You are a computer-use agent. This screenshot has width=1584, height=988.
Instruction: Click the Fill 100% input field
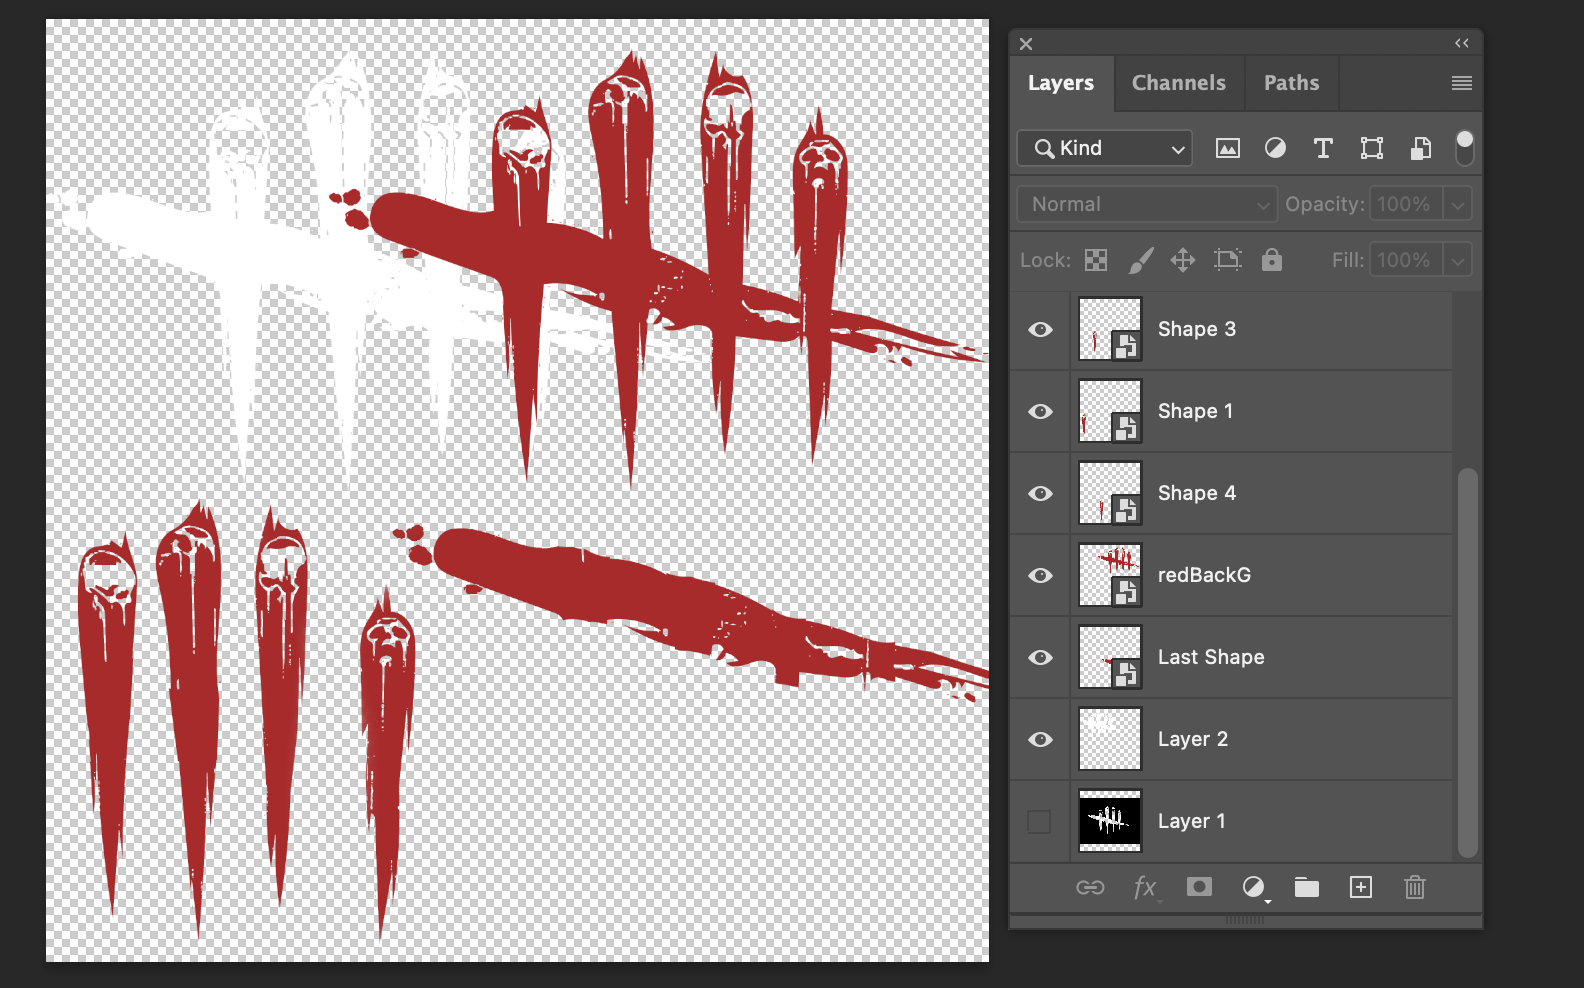[1406, 260]
